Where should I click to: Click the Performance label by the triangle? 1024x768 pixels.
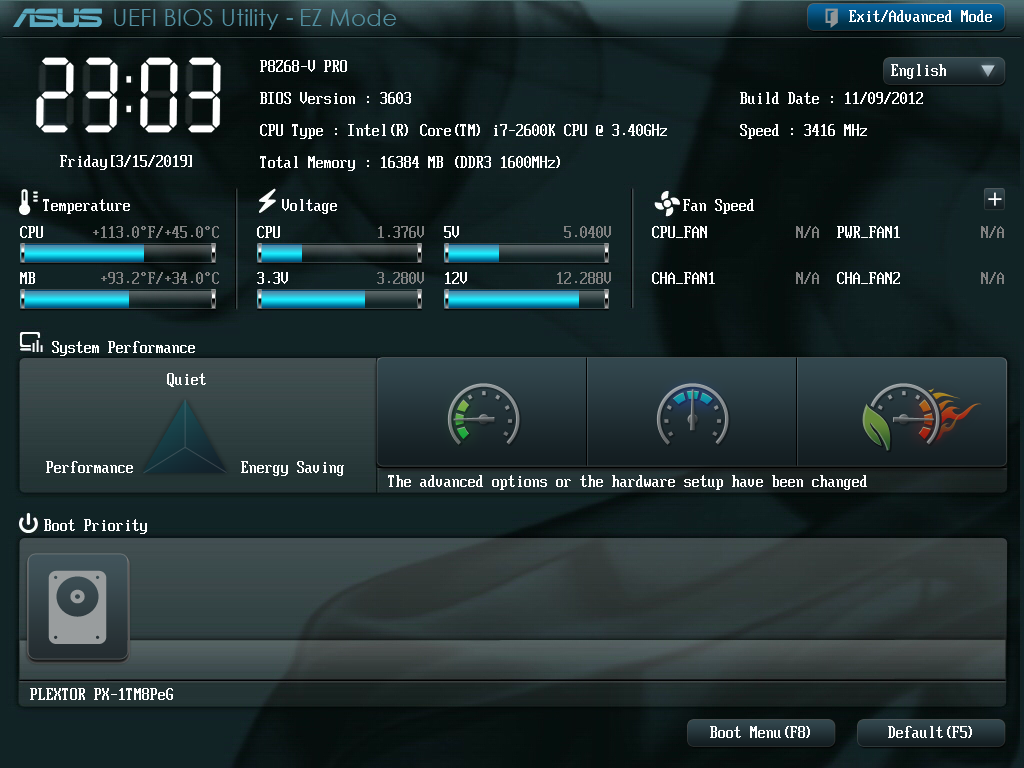point(89,468)
